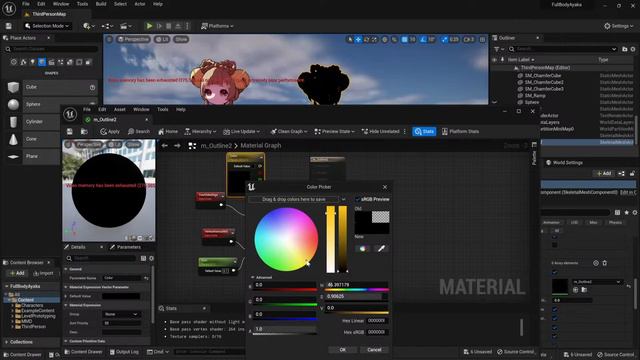Click the browse to asset icon in material editor

click(84, 131)
